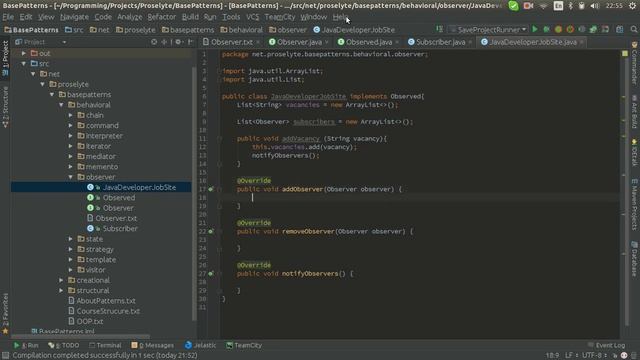Switch to the Subscriber.java editor tab
Screen dimensions: 640x360
(440, 42)
